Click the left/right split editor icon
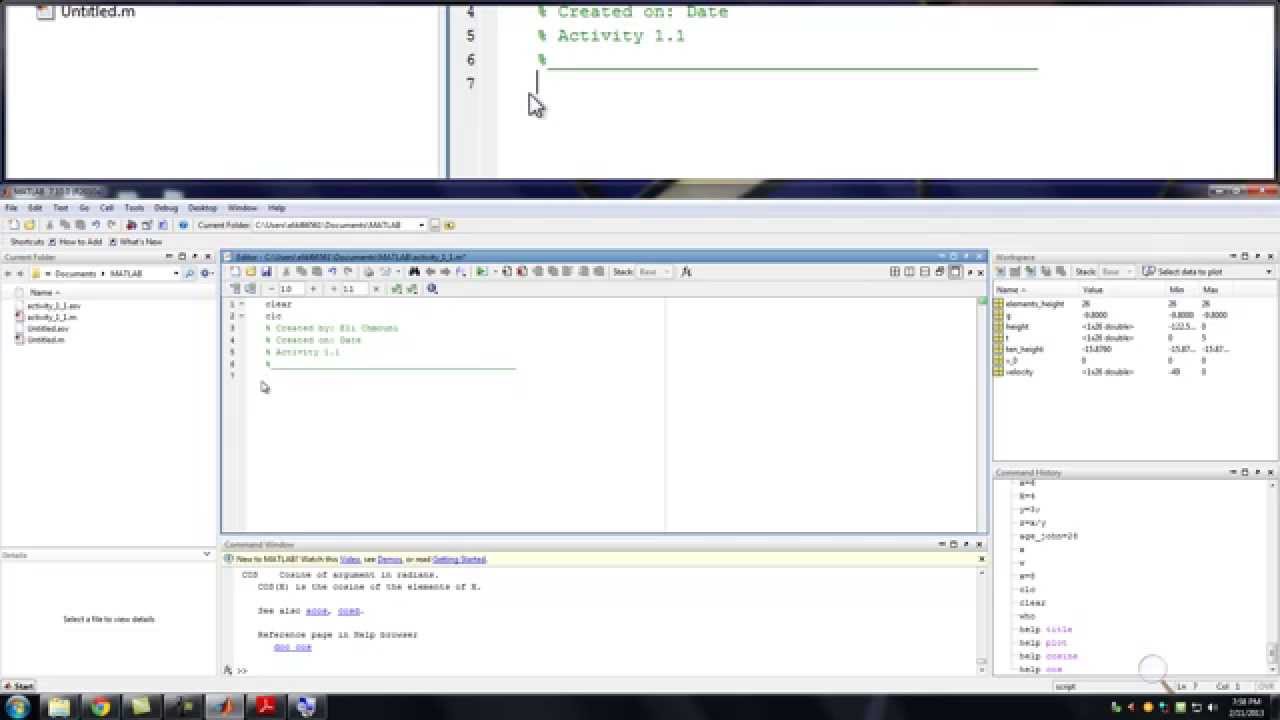The width and height of the screenshot is (1280, 720). click(909, 271)
